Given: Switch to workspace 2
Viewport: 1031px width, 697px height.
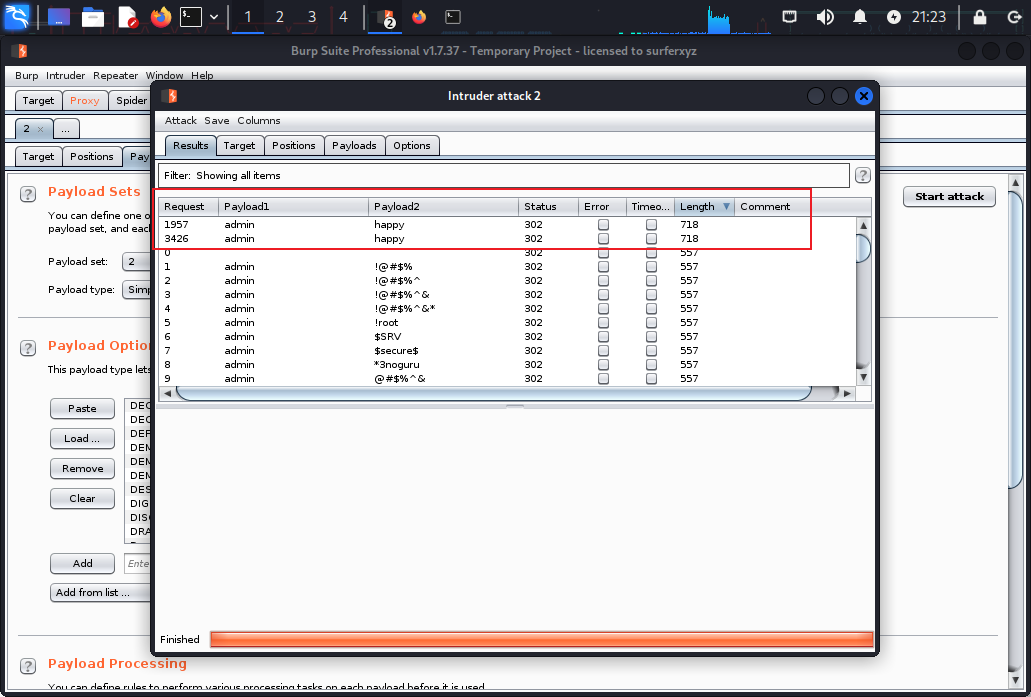Looking at the screenshot, I should click(279, 17).
